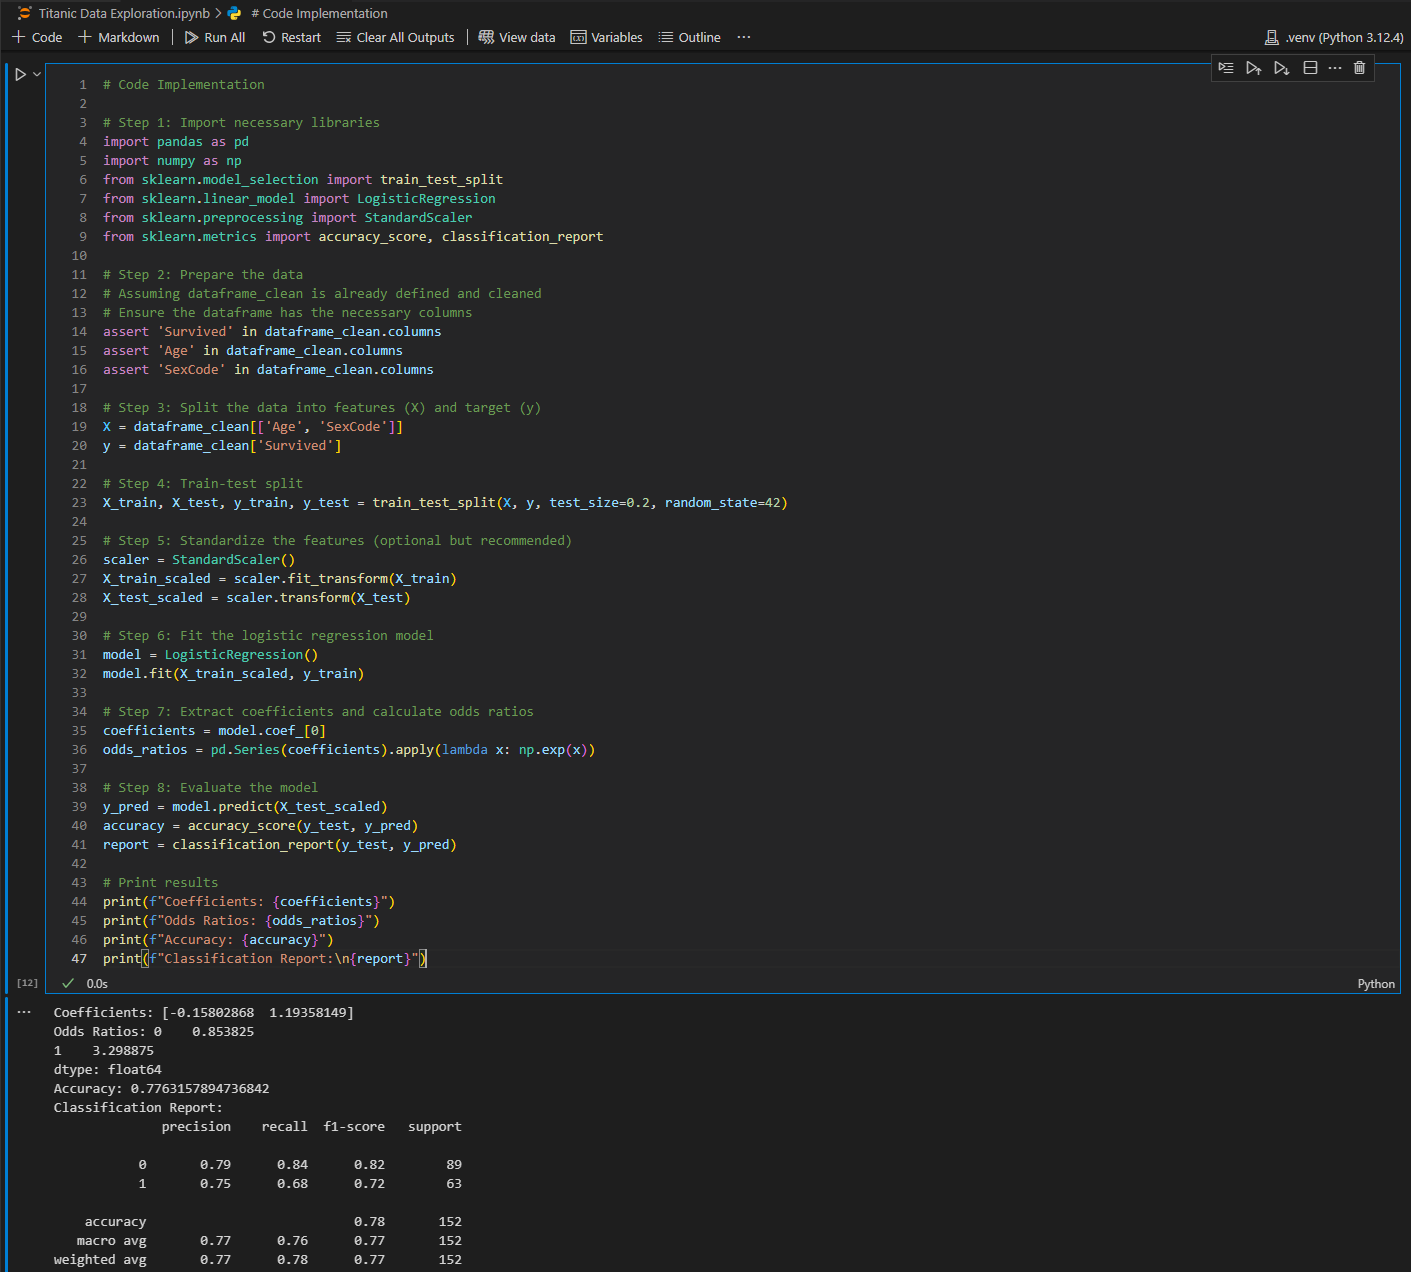Click 'scaler = StandardScaler()' line

(199, 560)
